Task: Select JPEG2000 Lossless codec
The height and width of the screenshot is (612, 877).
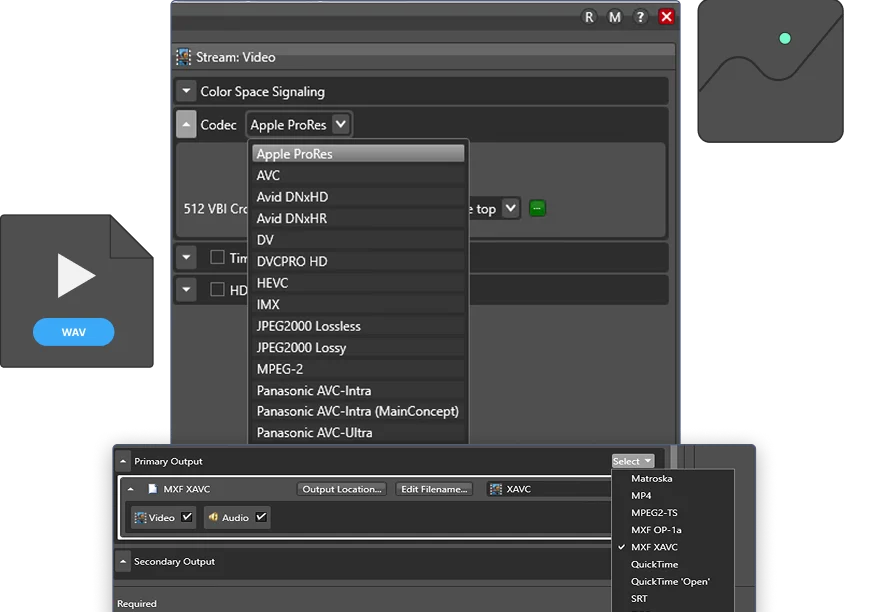Action: [358, 326]
